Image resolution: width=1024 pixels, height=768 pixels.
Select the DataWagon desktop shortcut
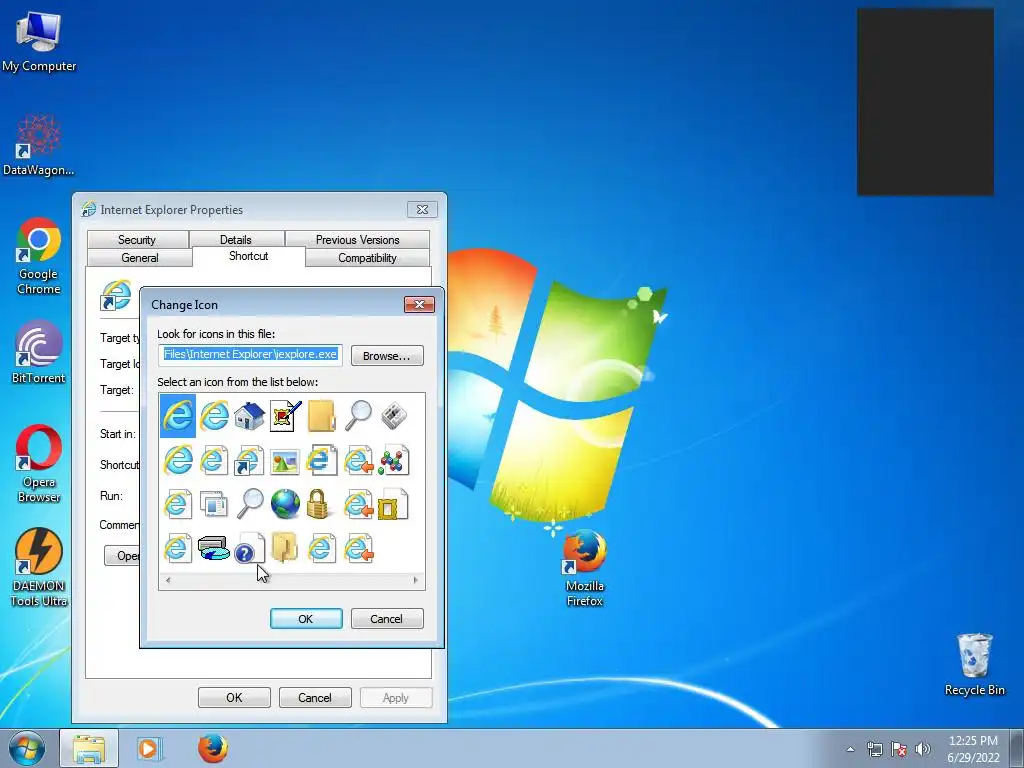39,146
